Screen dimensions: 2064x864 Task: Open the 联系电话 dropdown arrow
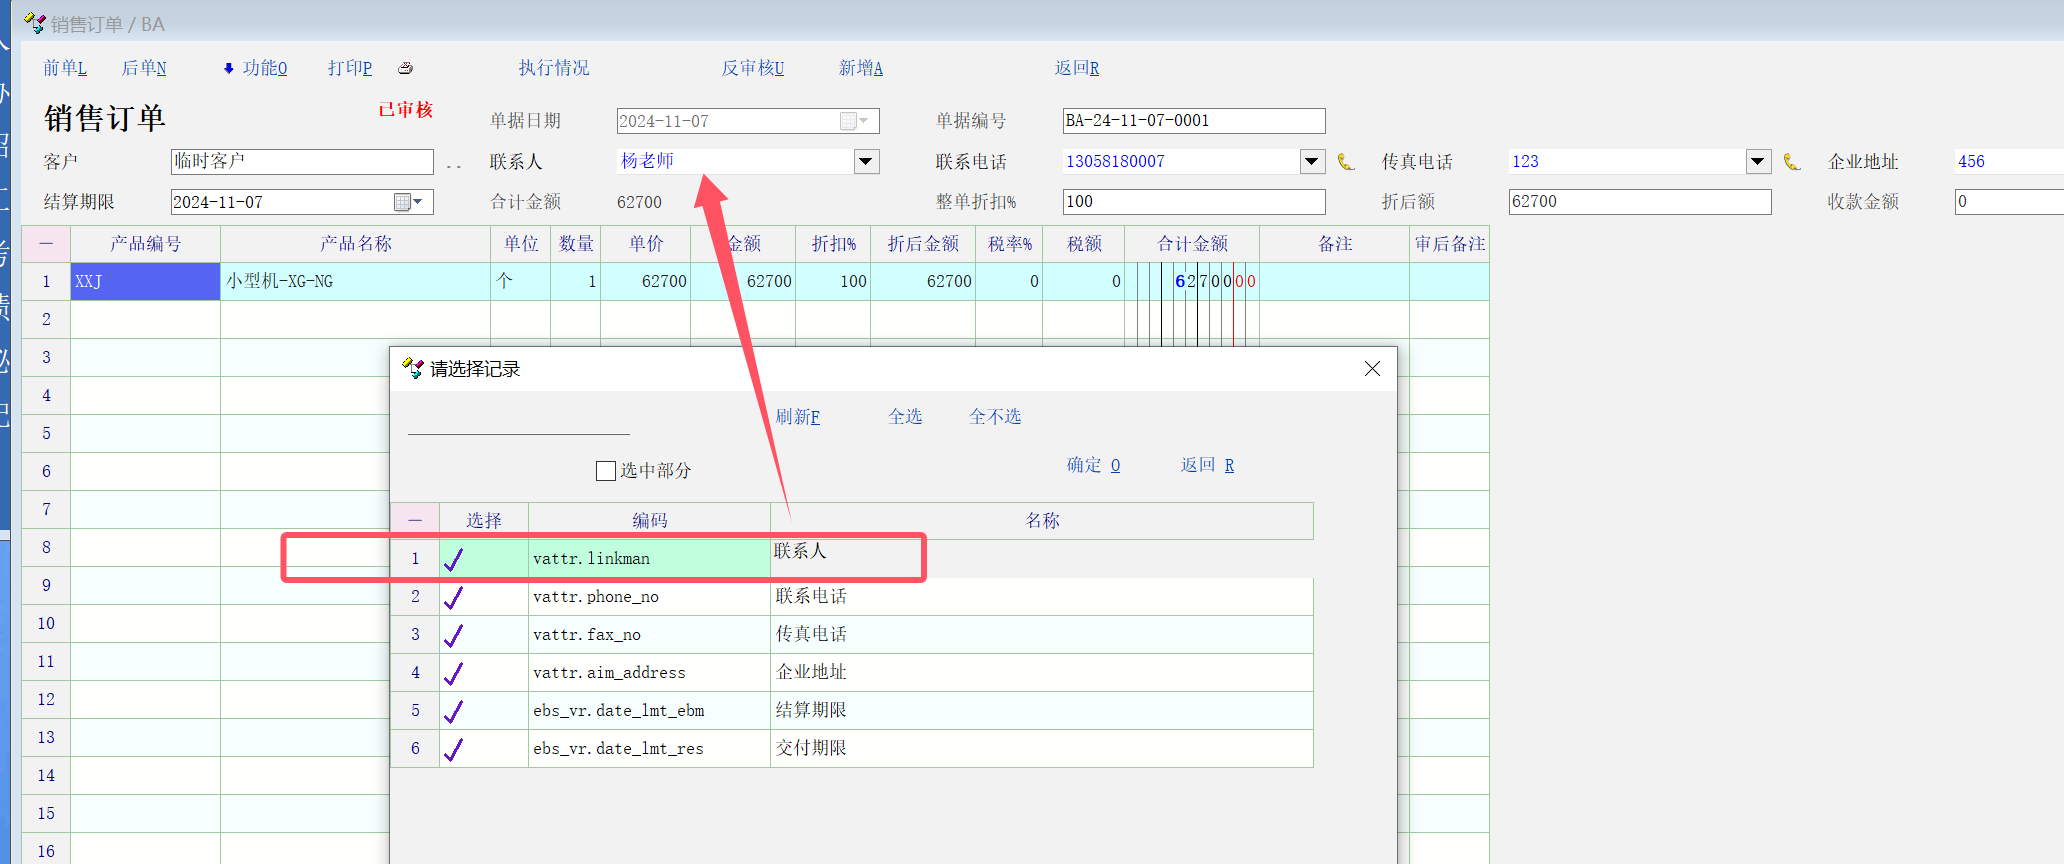click(x=1312, y=162)
